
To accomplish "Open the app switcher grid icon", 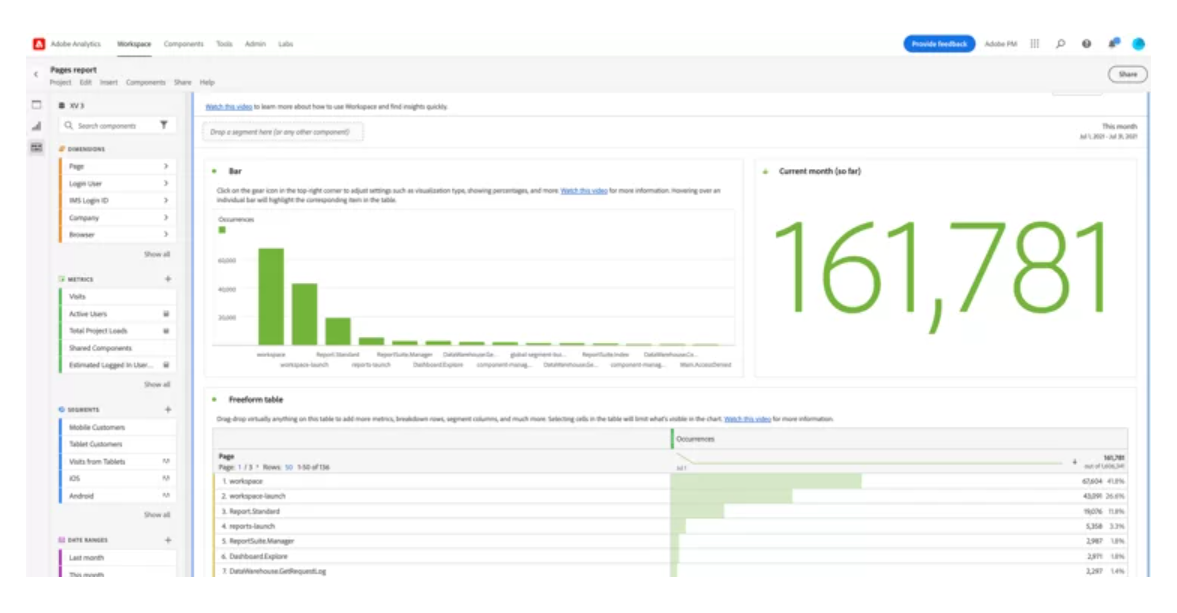I will coord(1034,44).
